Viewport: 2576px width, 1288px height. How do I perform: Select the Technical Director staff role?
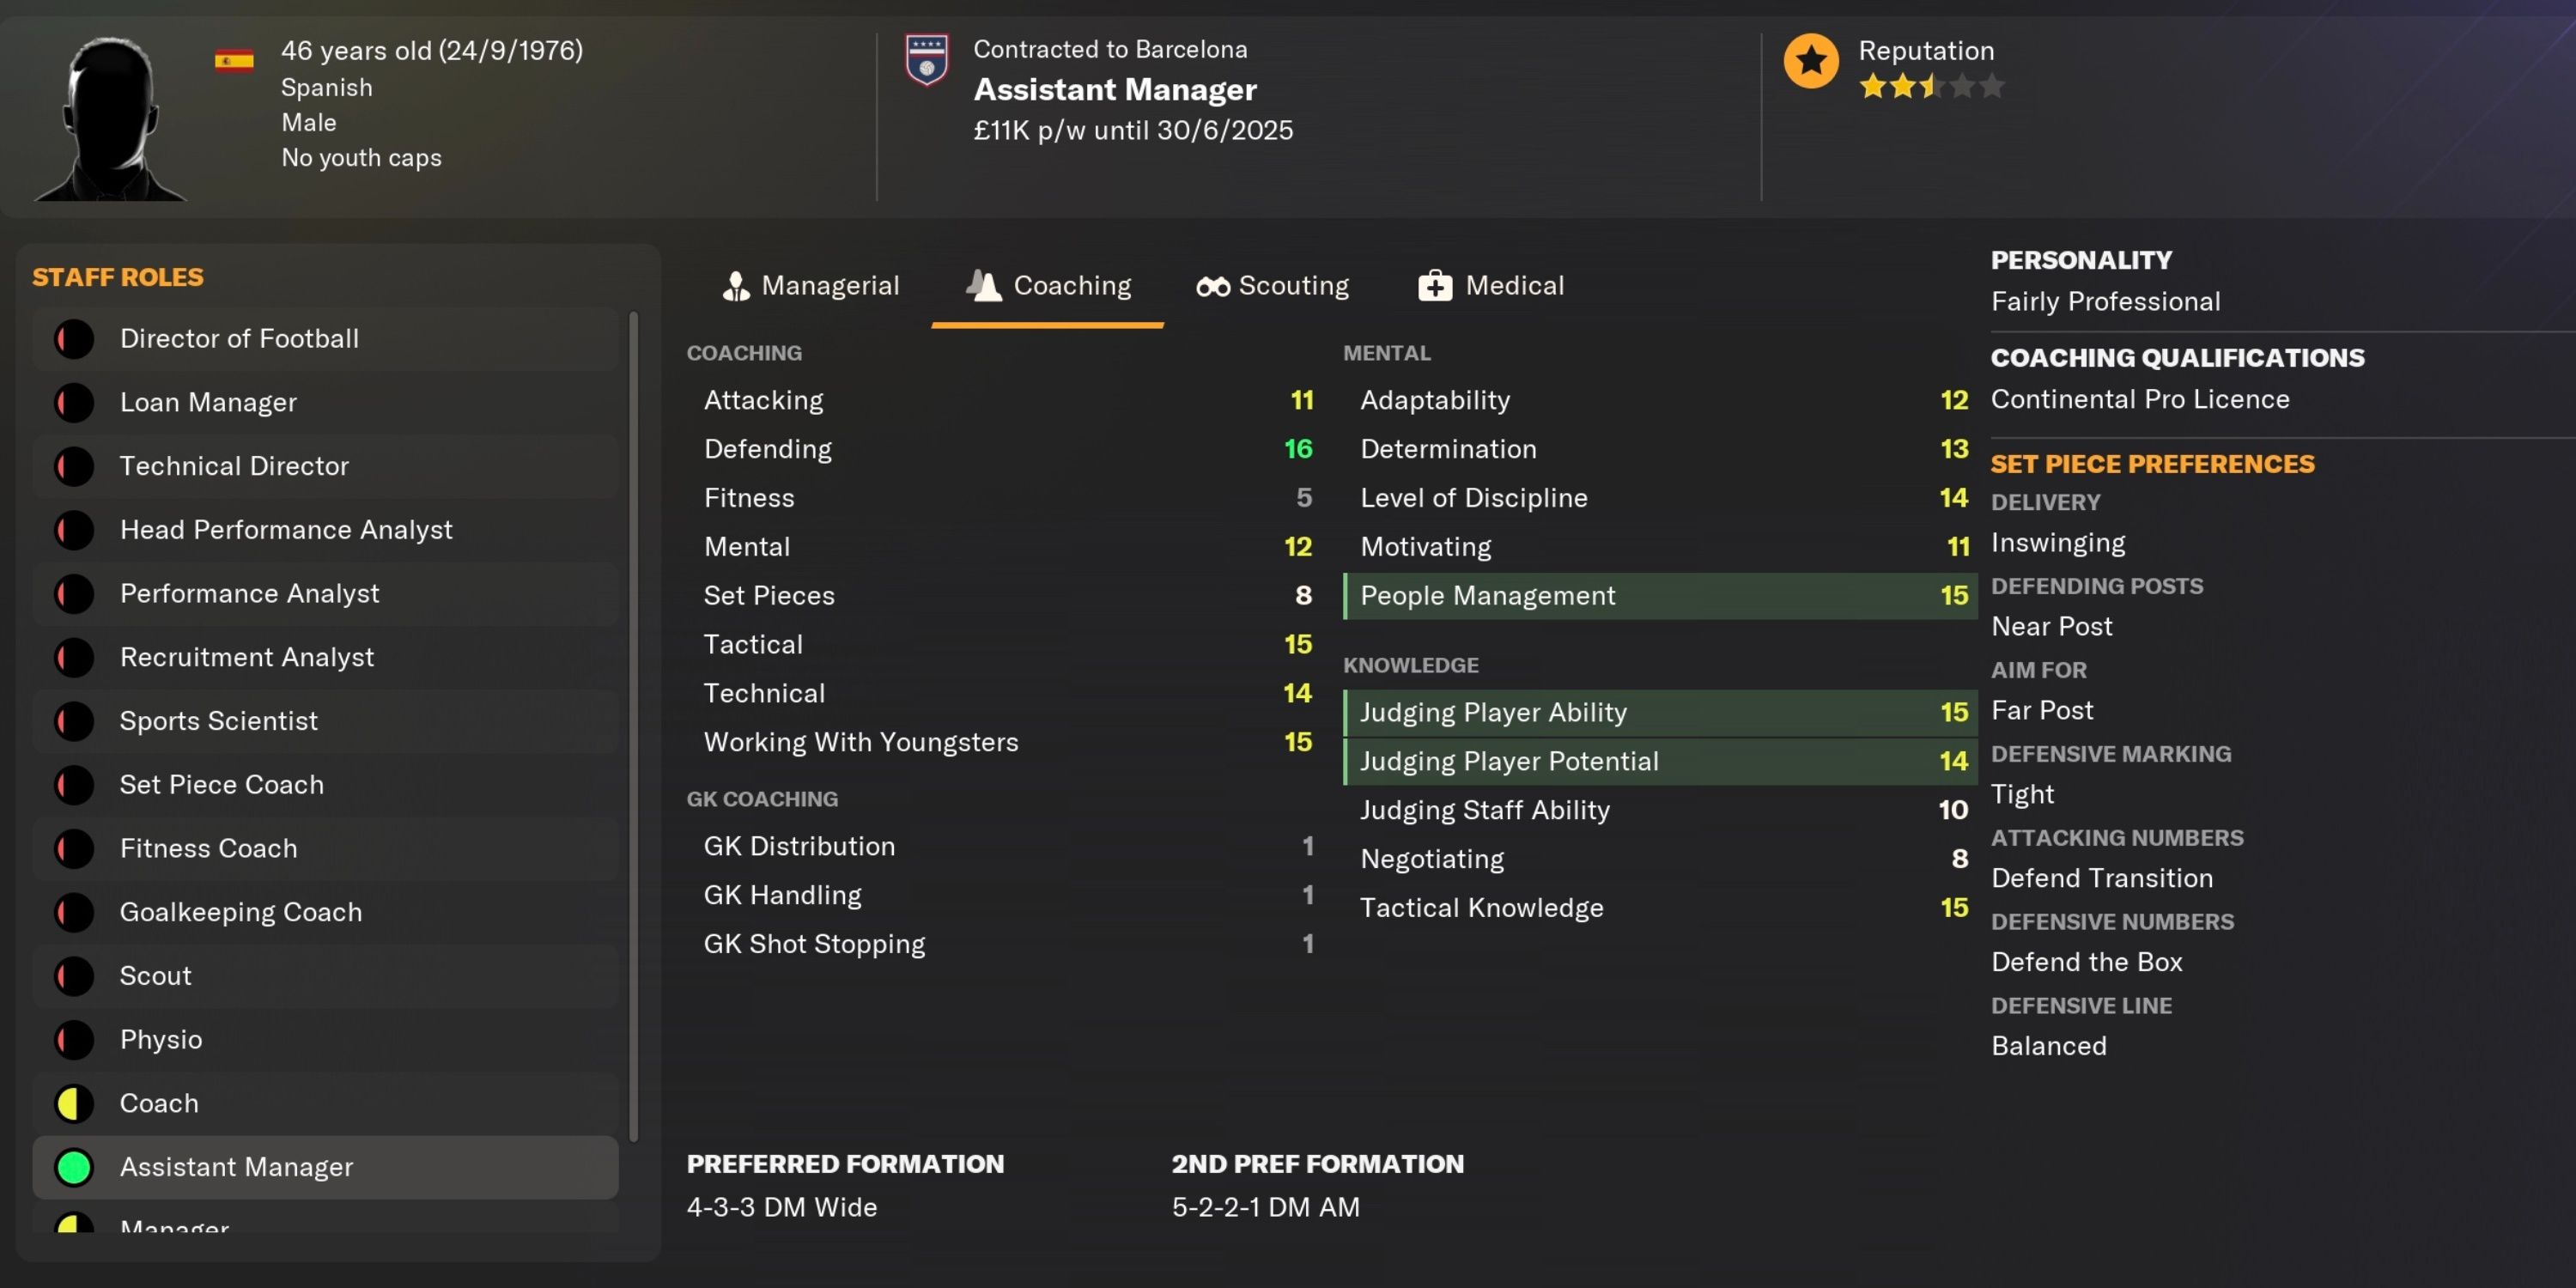(x=234, y=466)
